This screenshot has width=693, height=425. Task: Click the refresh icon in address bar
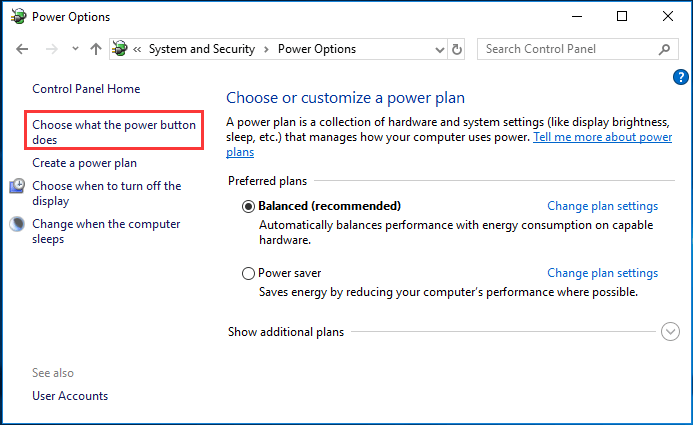(458, 49)
